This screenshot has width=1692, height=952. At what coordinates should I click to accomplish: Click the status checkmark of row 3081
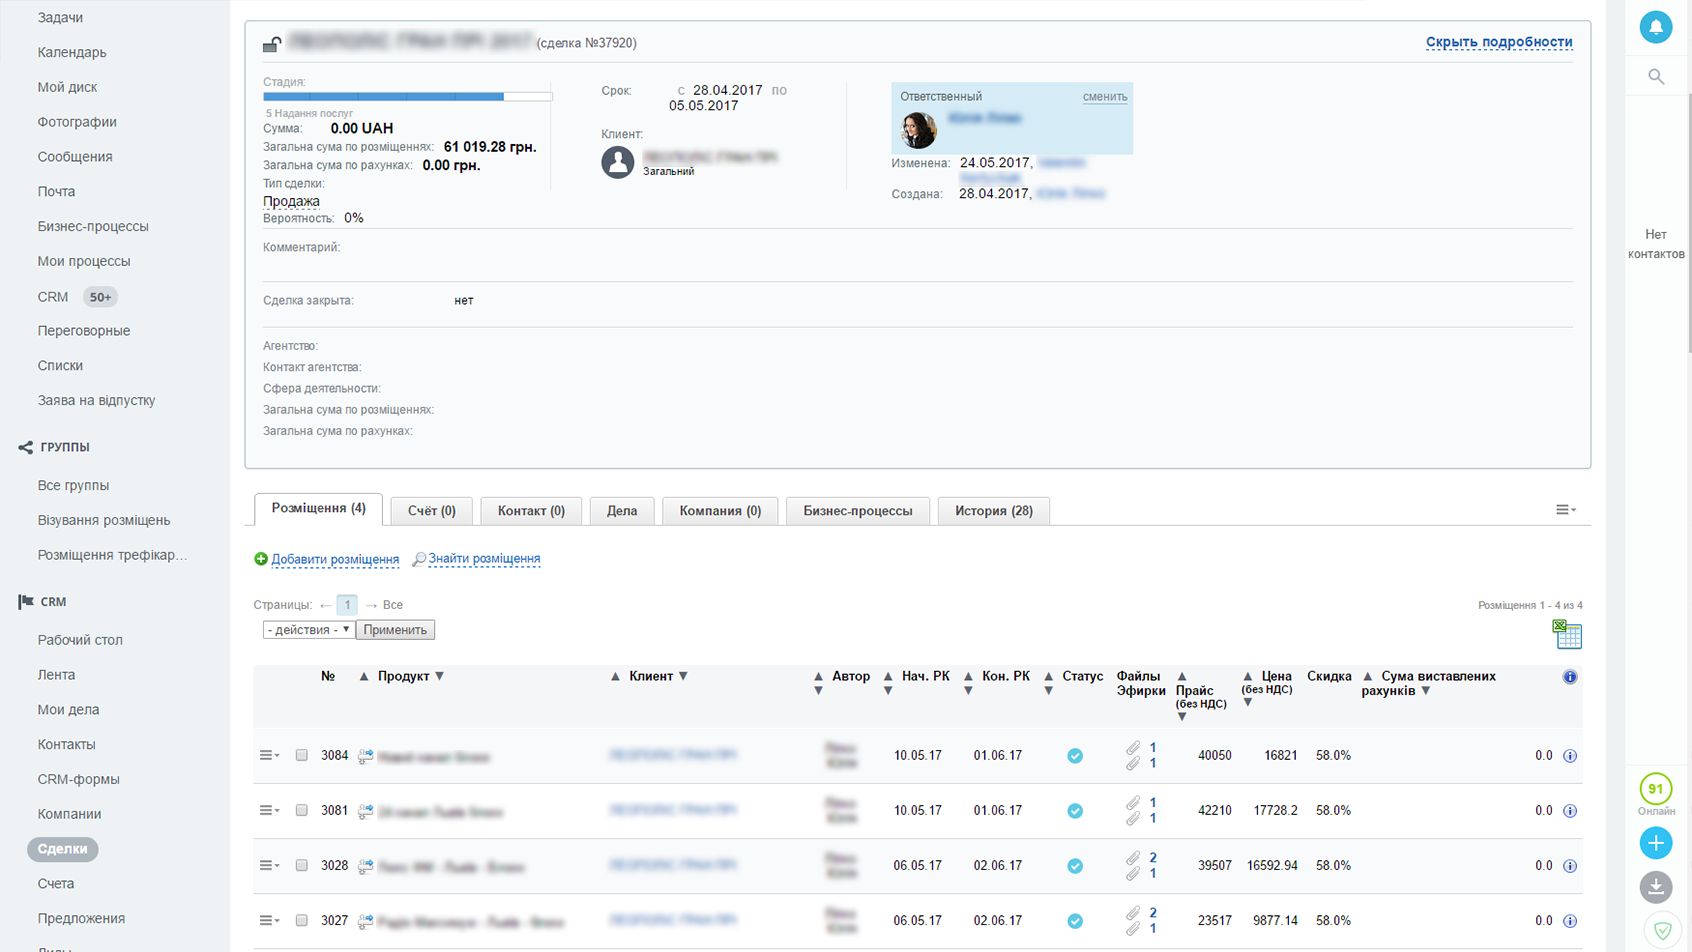(x=1075, y=811)
